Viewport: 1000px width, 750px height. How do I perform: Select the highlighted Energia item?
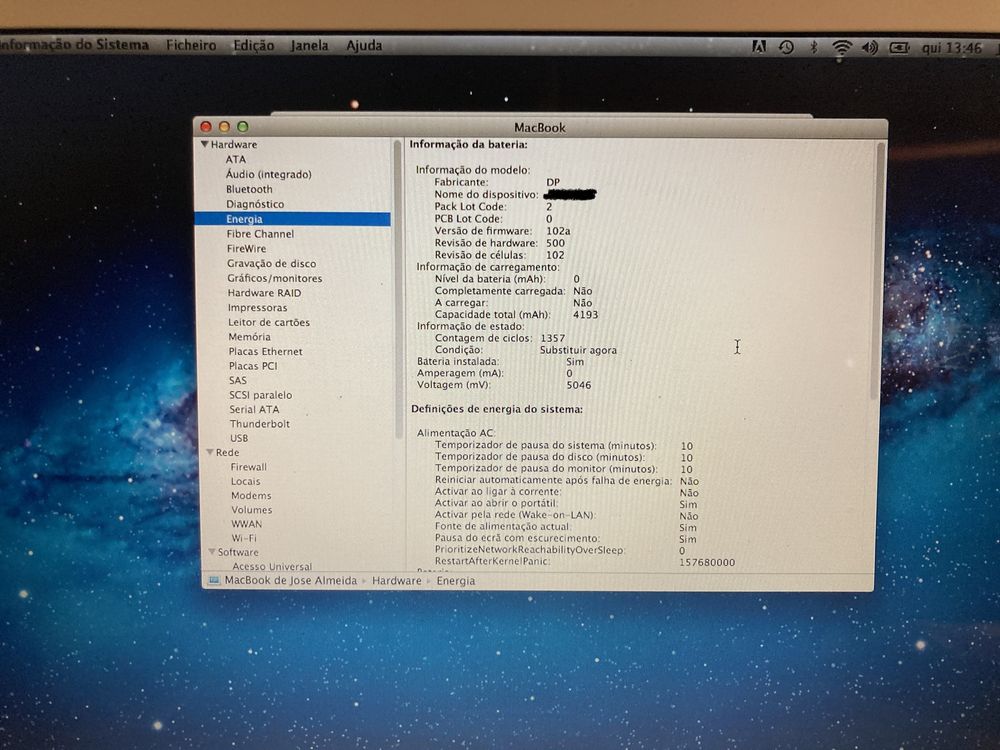292,219
